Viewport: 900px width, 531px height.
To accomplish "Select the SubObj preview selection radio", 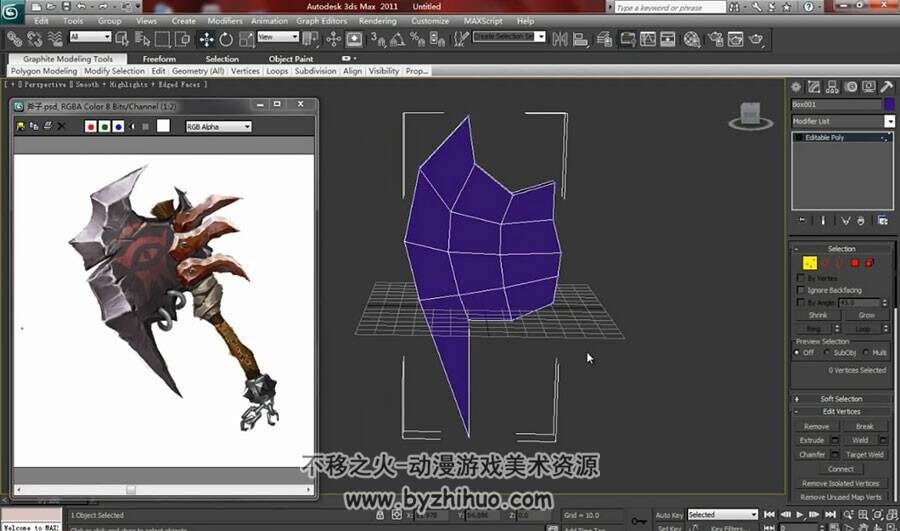I will pyautogui.click(x=827, y=352).
